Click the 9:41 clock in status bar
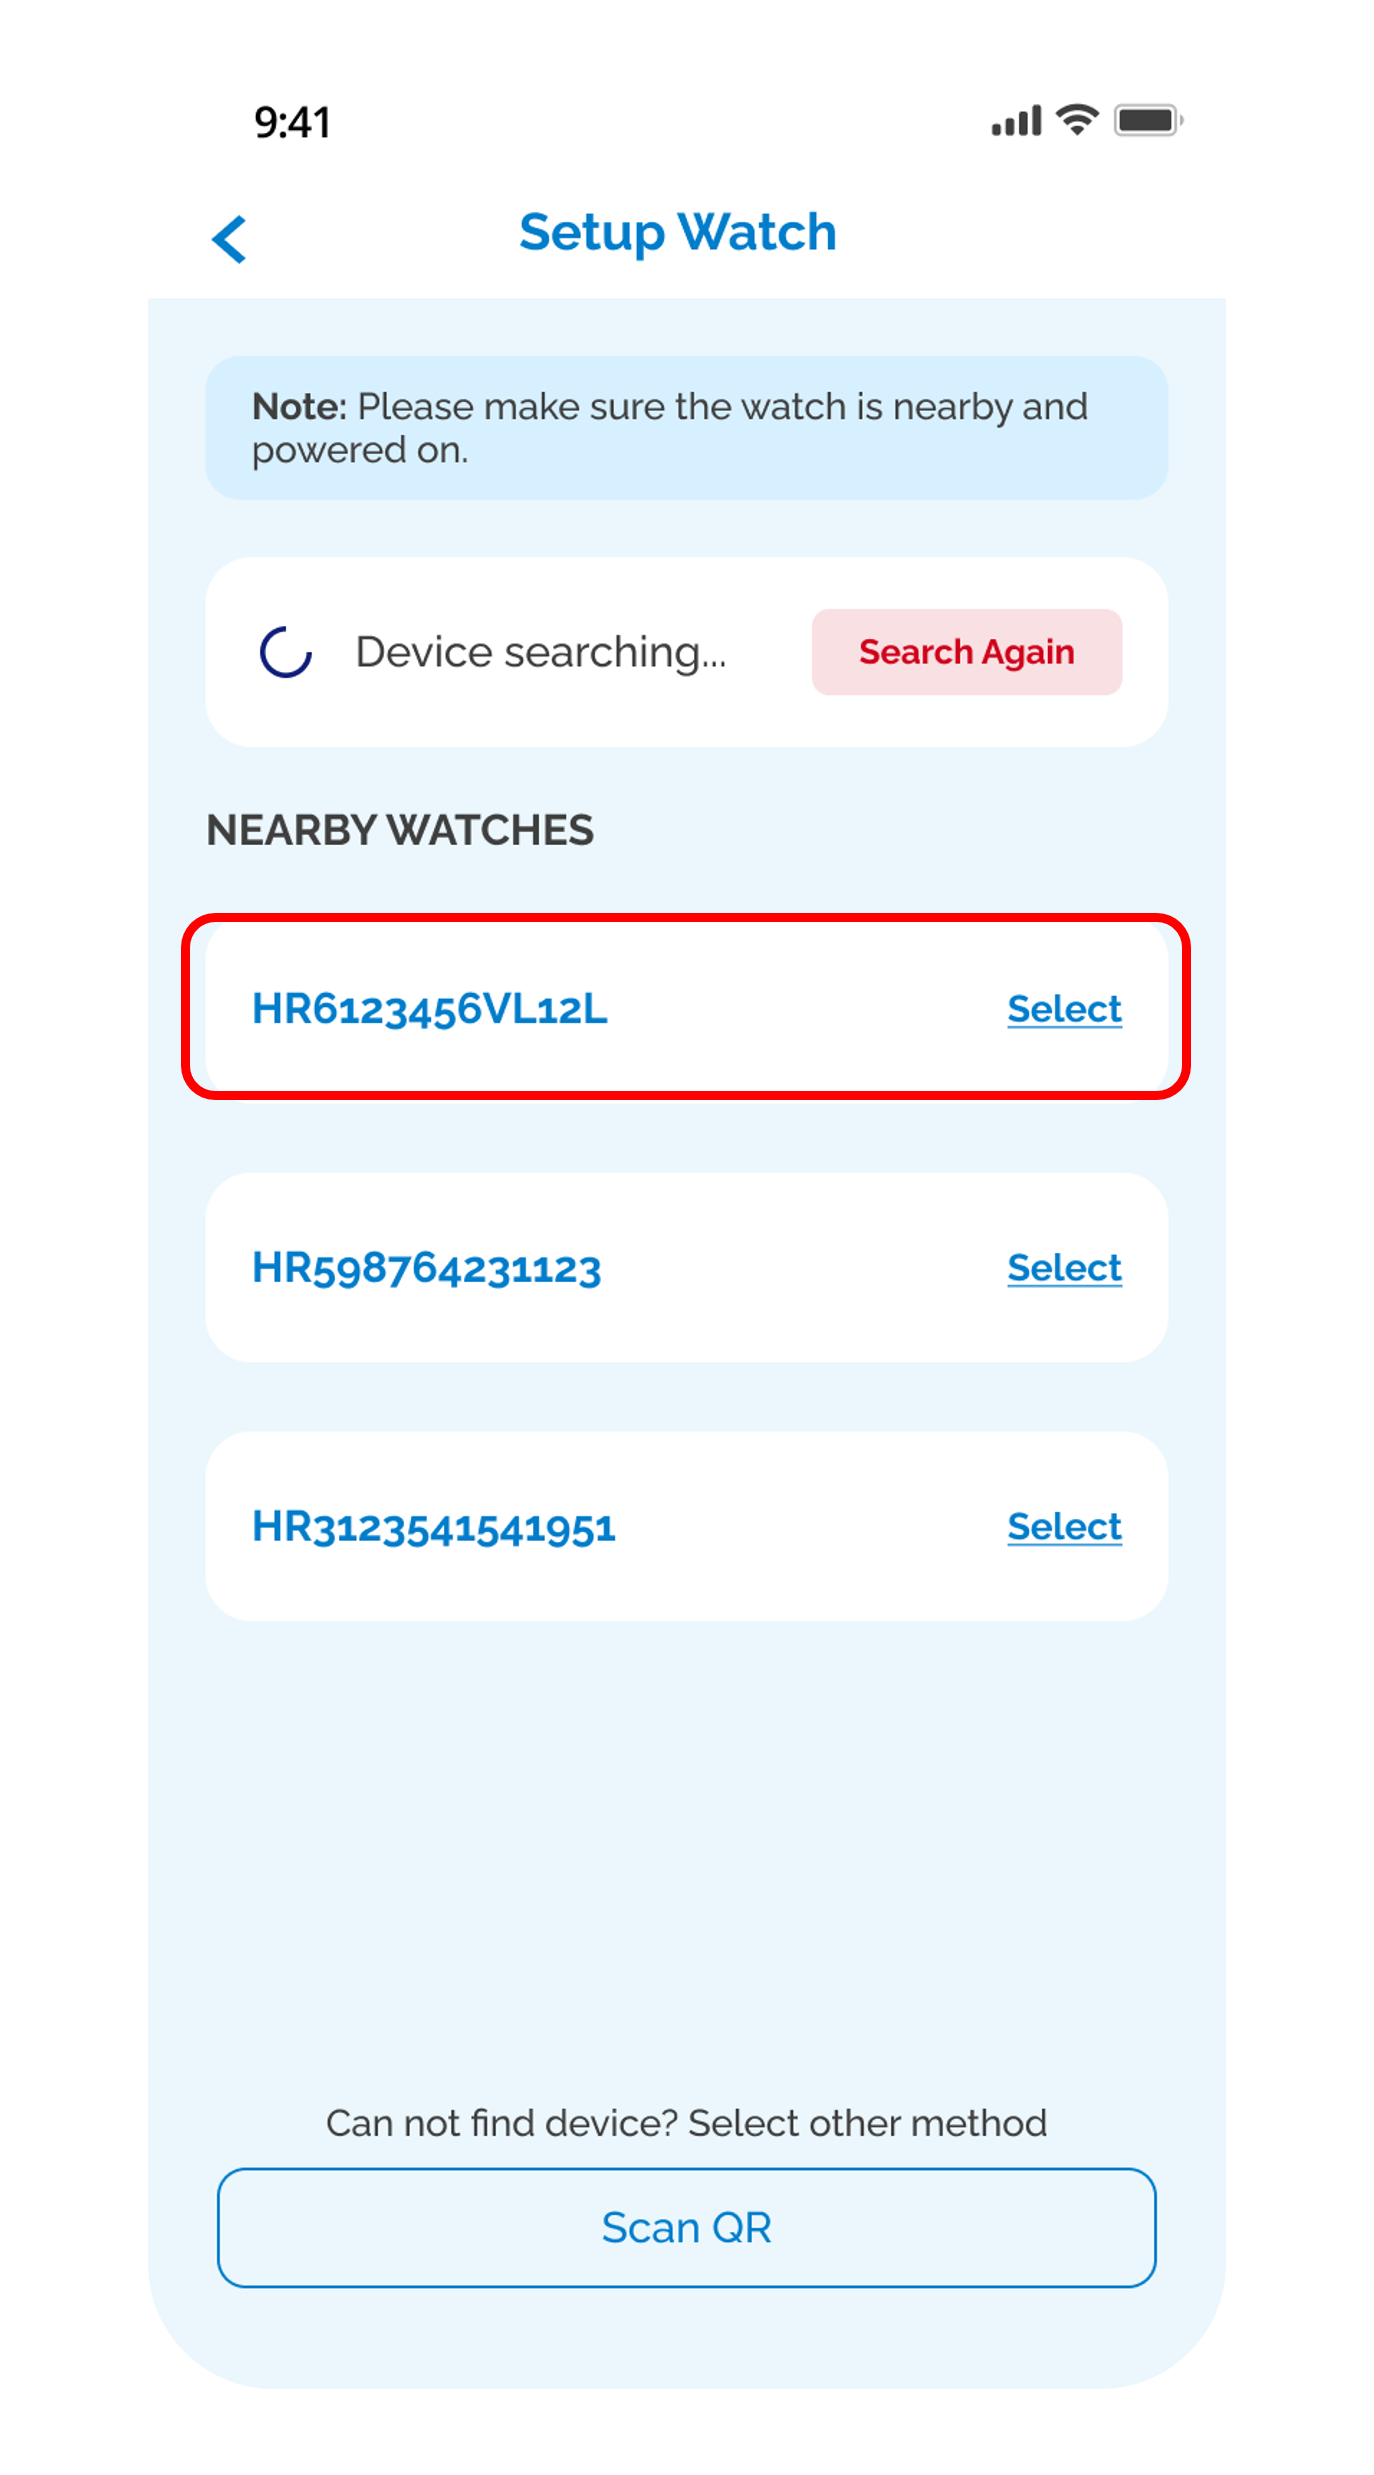This screenshot has height=2475, width=1374. 292,122
